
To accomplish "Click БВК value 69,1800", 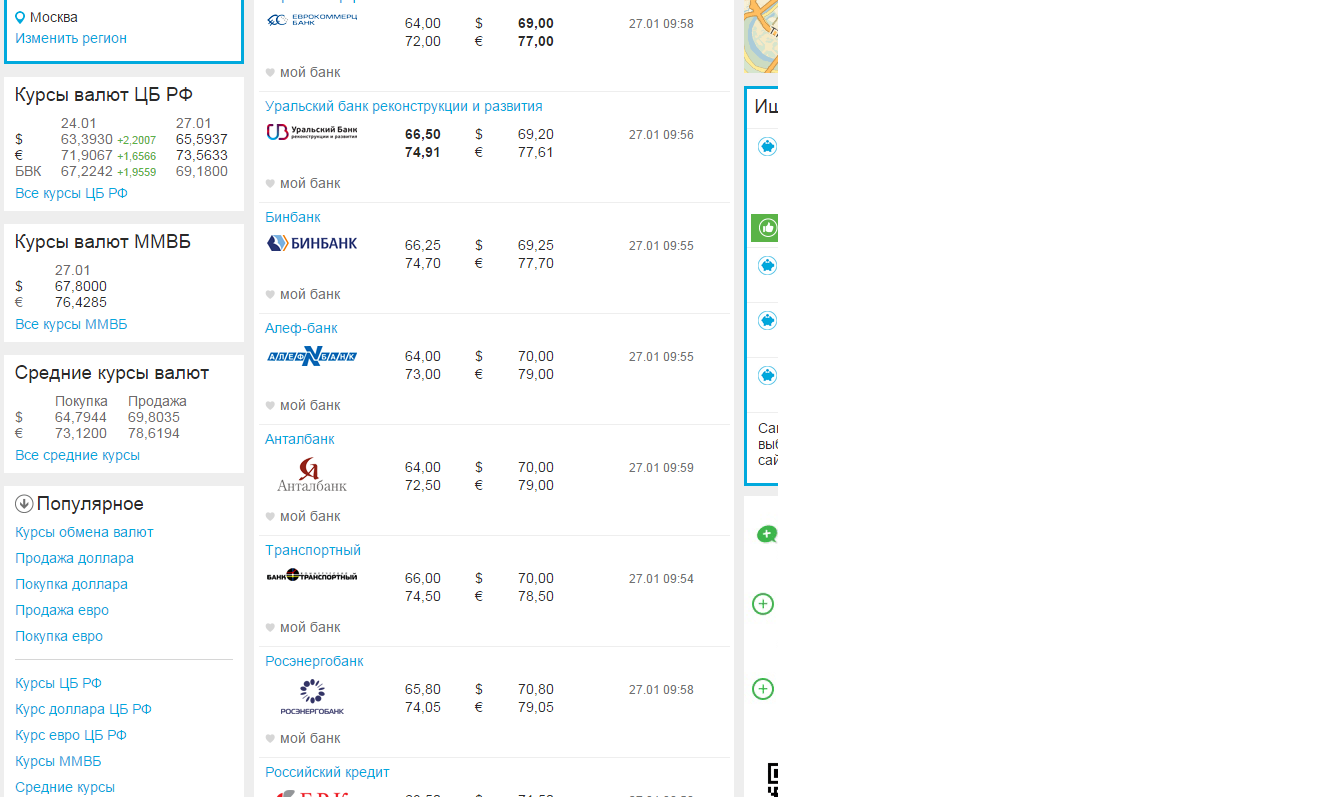I will [x=202, y=171].
